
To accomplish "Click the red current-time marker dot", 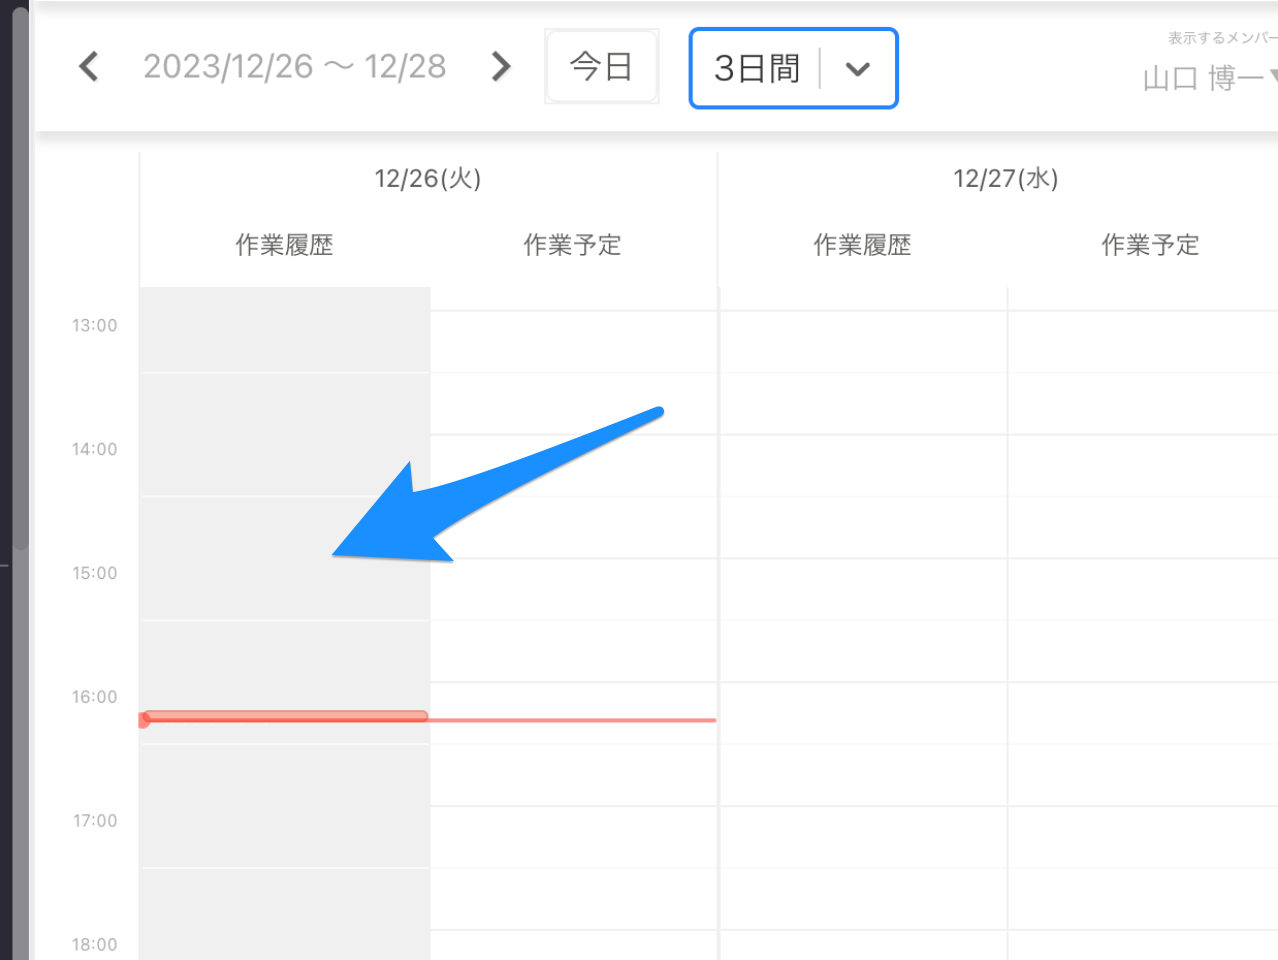I will click(x=144, y=720).
